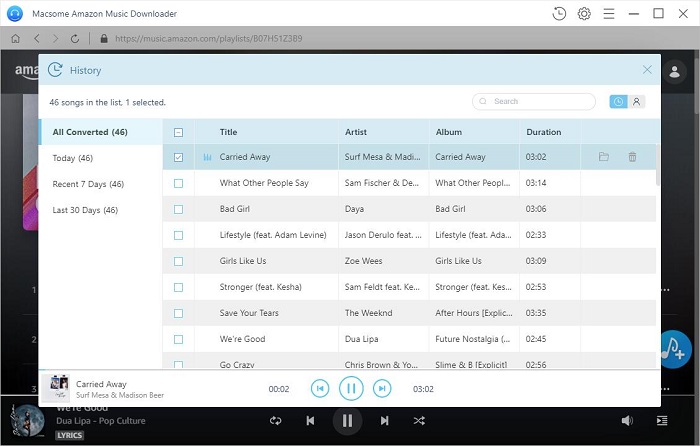Open the play queue icon
This screenshot has width=700, height=446.
662,421
